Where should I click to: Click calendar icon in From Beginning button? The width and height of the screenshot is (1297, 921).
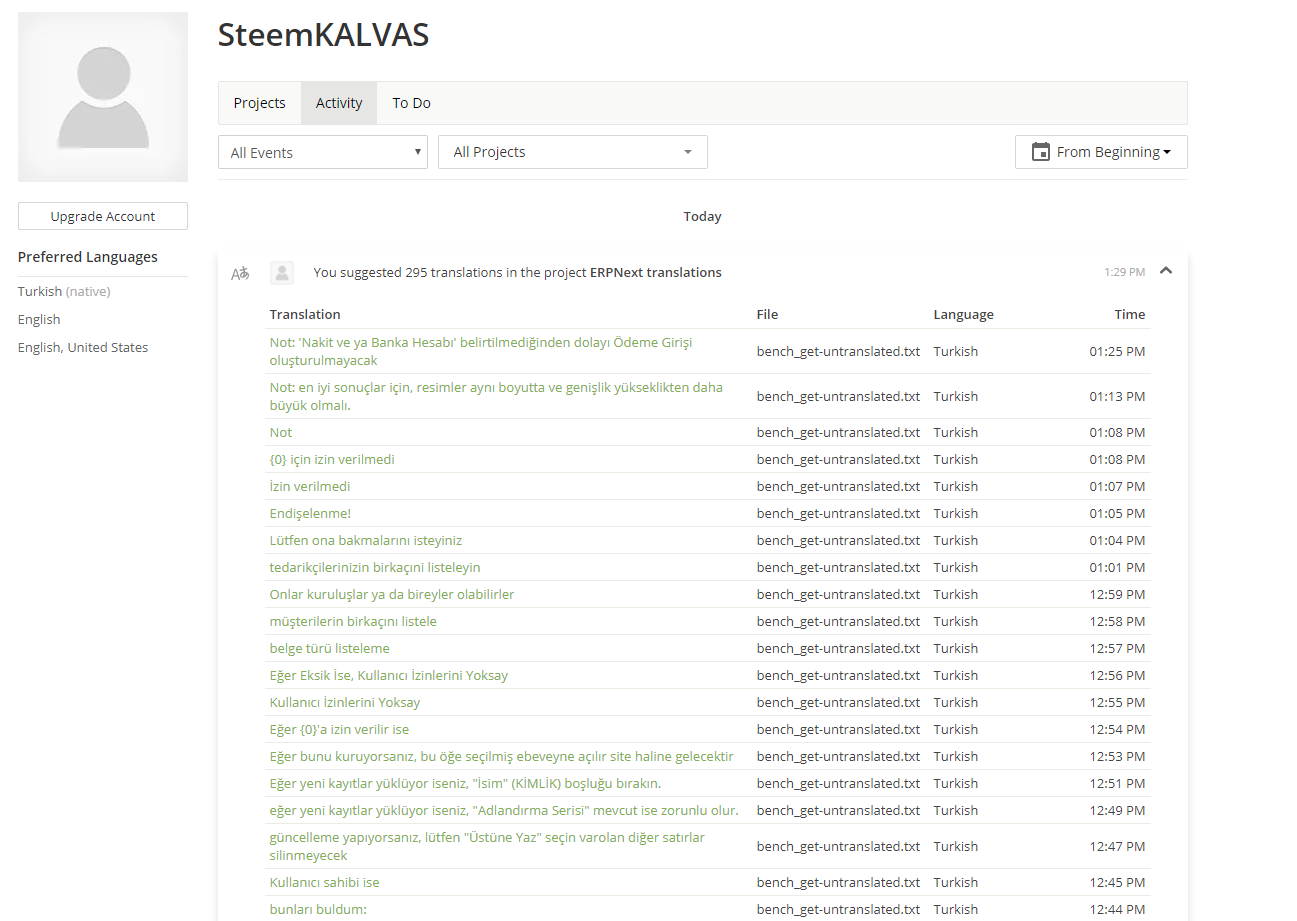[x=1041, y=152]
